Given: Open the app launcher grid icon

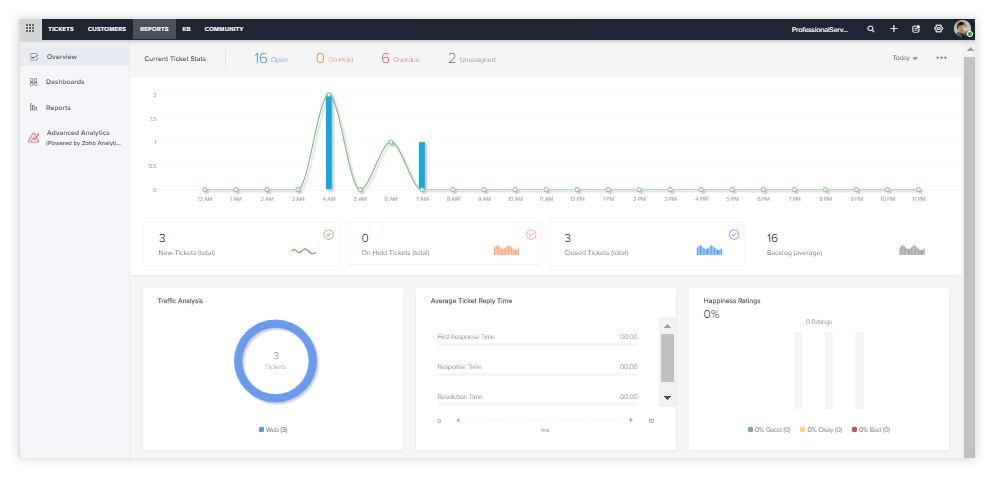Looking at the screenshot, I should 30,29.
